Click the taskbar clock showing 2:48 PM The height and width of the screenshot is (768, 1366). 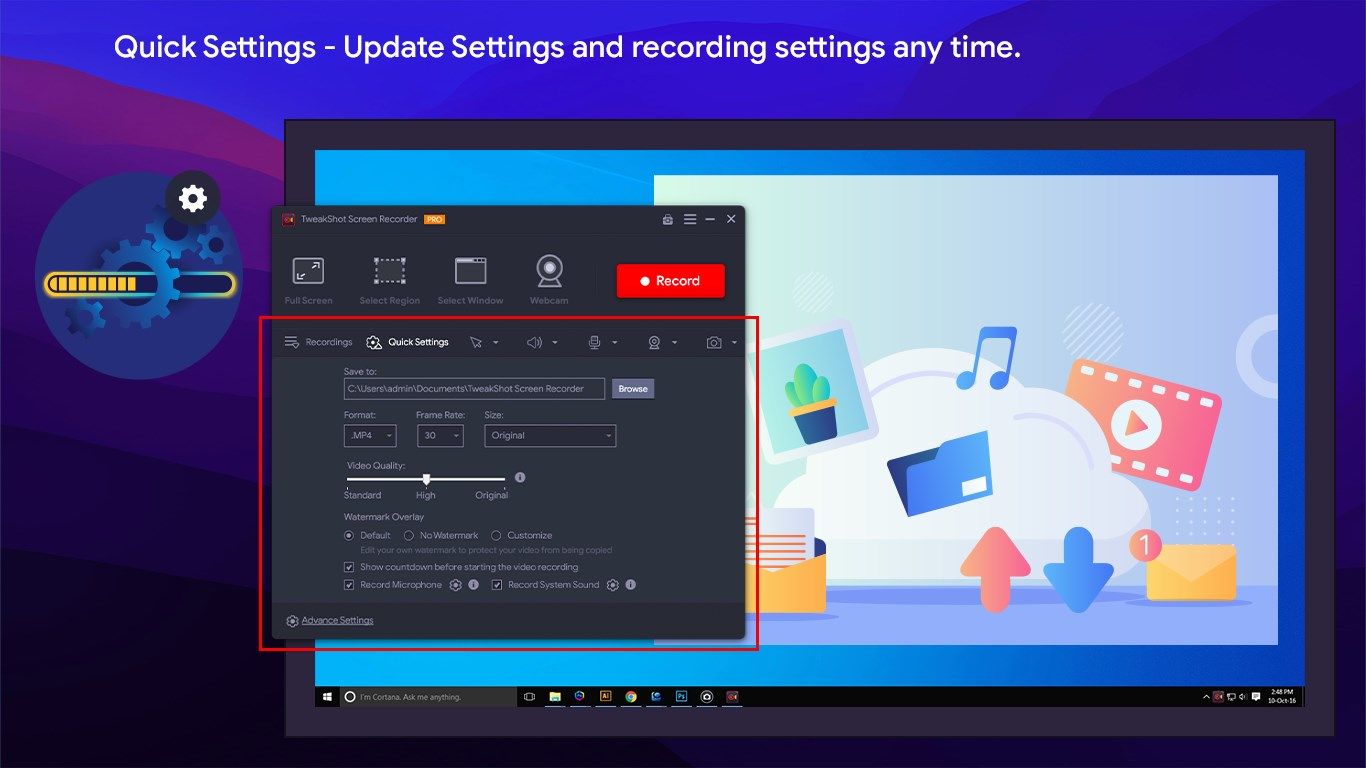[1281, 696]
